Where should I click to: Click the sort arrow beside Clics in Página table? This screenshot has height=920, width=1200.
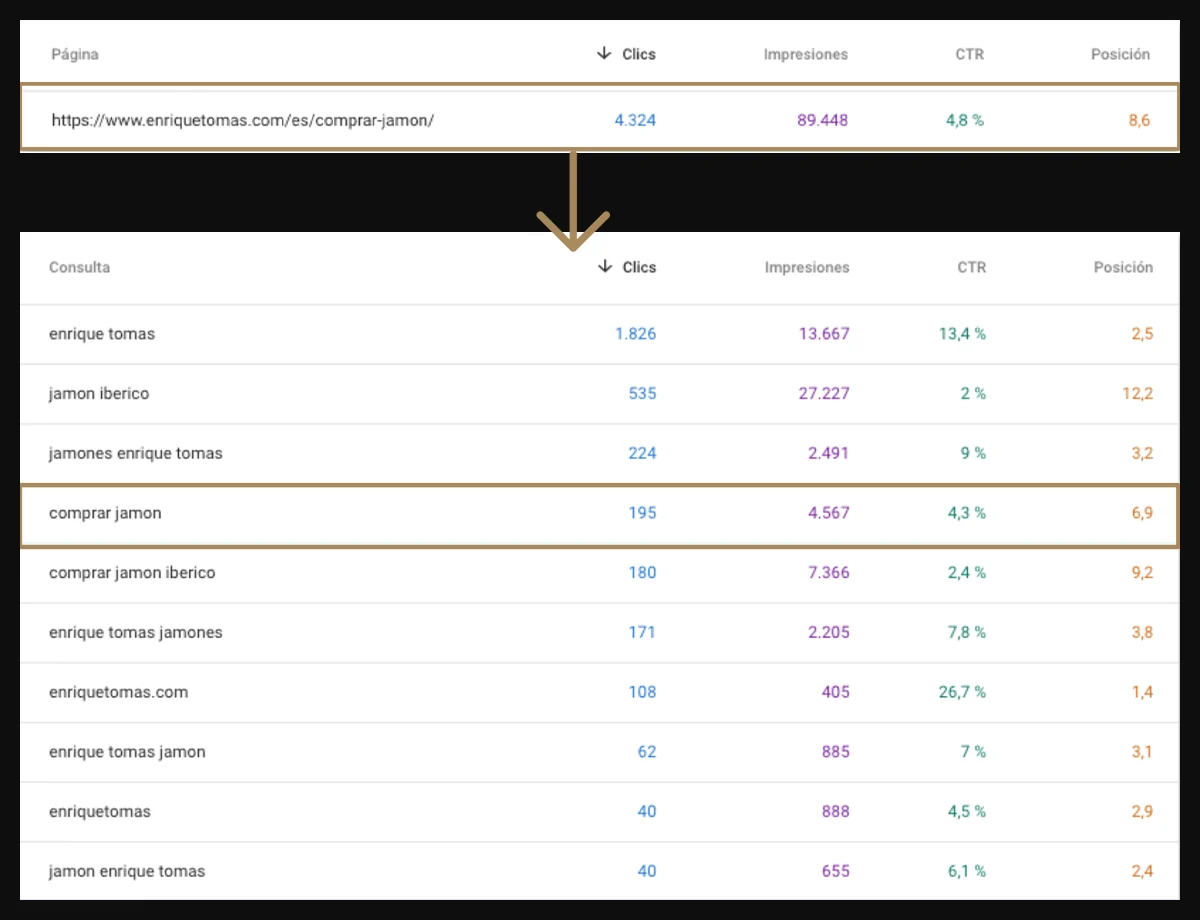(603, 54)
